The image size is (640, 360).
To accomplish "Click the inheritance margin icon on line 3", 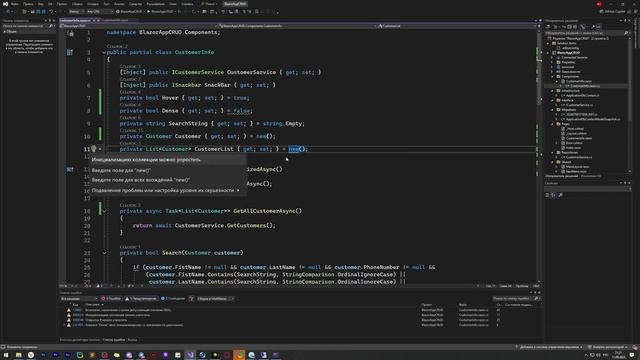I will coord(70,52).
